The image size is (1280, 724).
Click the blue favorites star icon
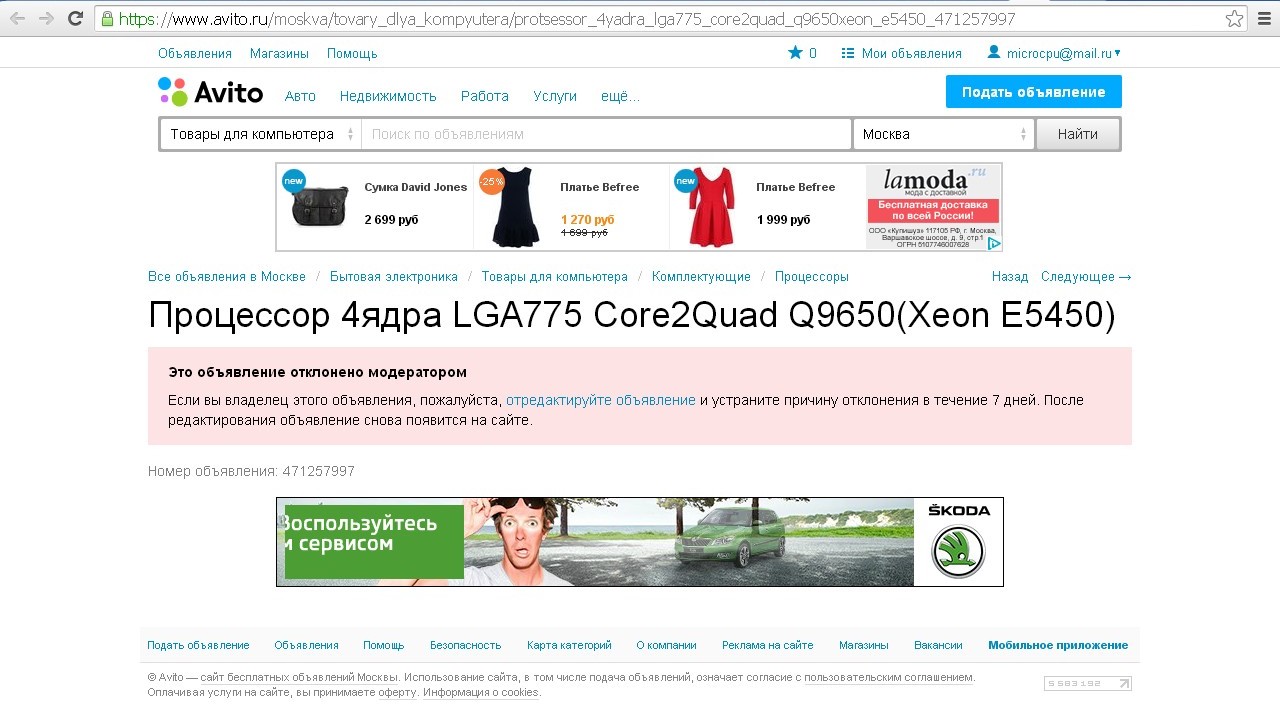tap(795, 53)
